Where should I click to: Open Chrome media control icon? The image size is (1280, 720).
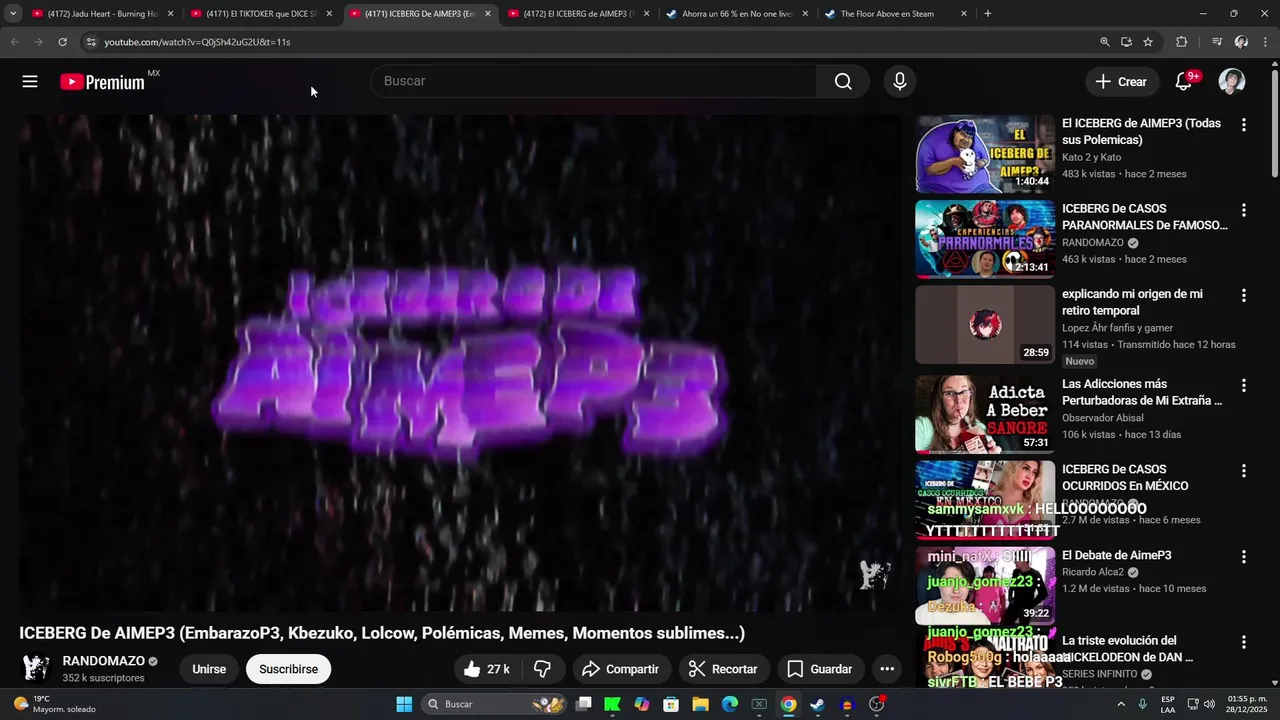coord(1217,42)
